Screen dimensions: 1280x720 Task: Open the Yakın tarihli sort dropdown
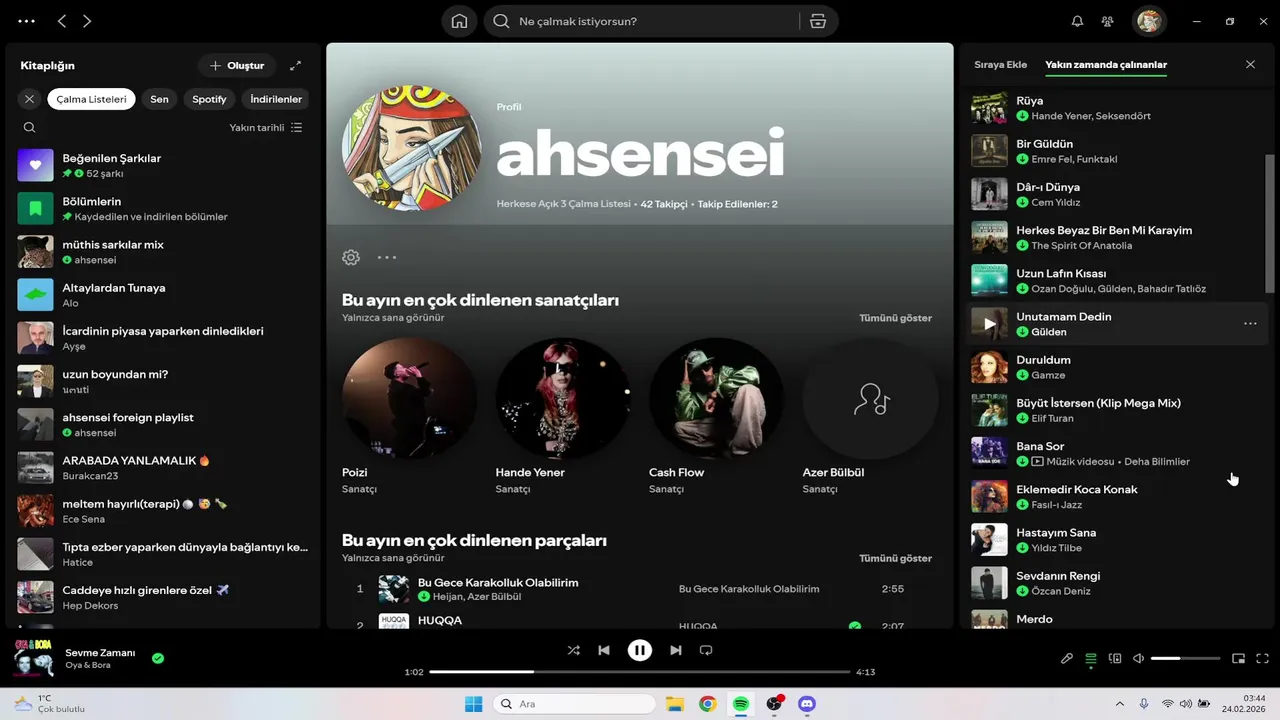266,127
